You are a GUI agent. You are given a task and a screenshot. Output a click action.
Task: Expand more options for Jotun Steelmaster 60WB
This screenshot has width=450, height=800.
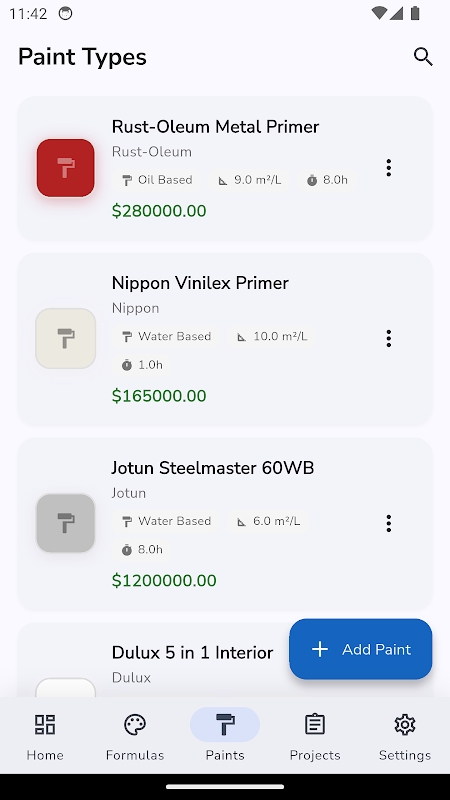click(389, 523)
